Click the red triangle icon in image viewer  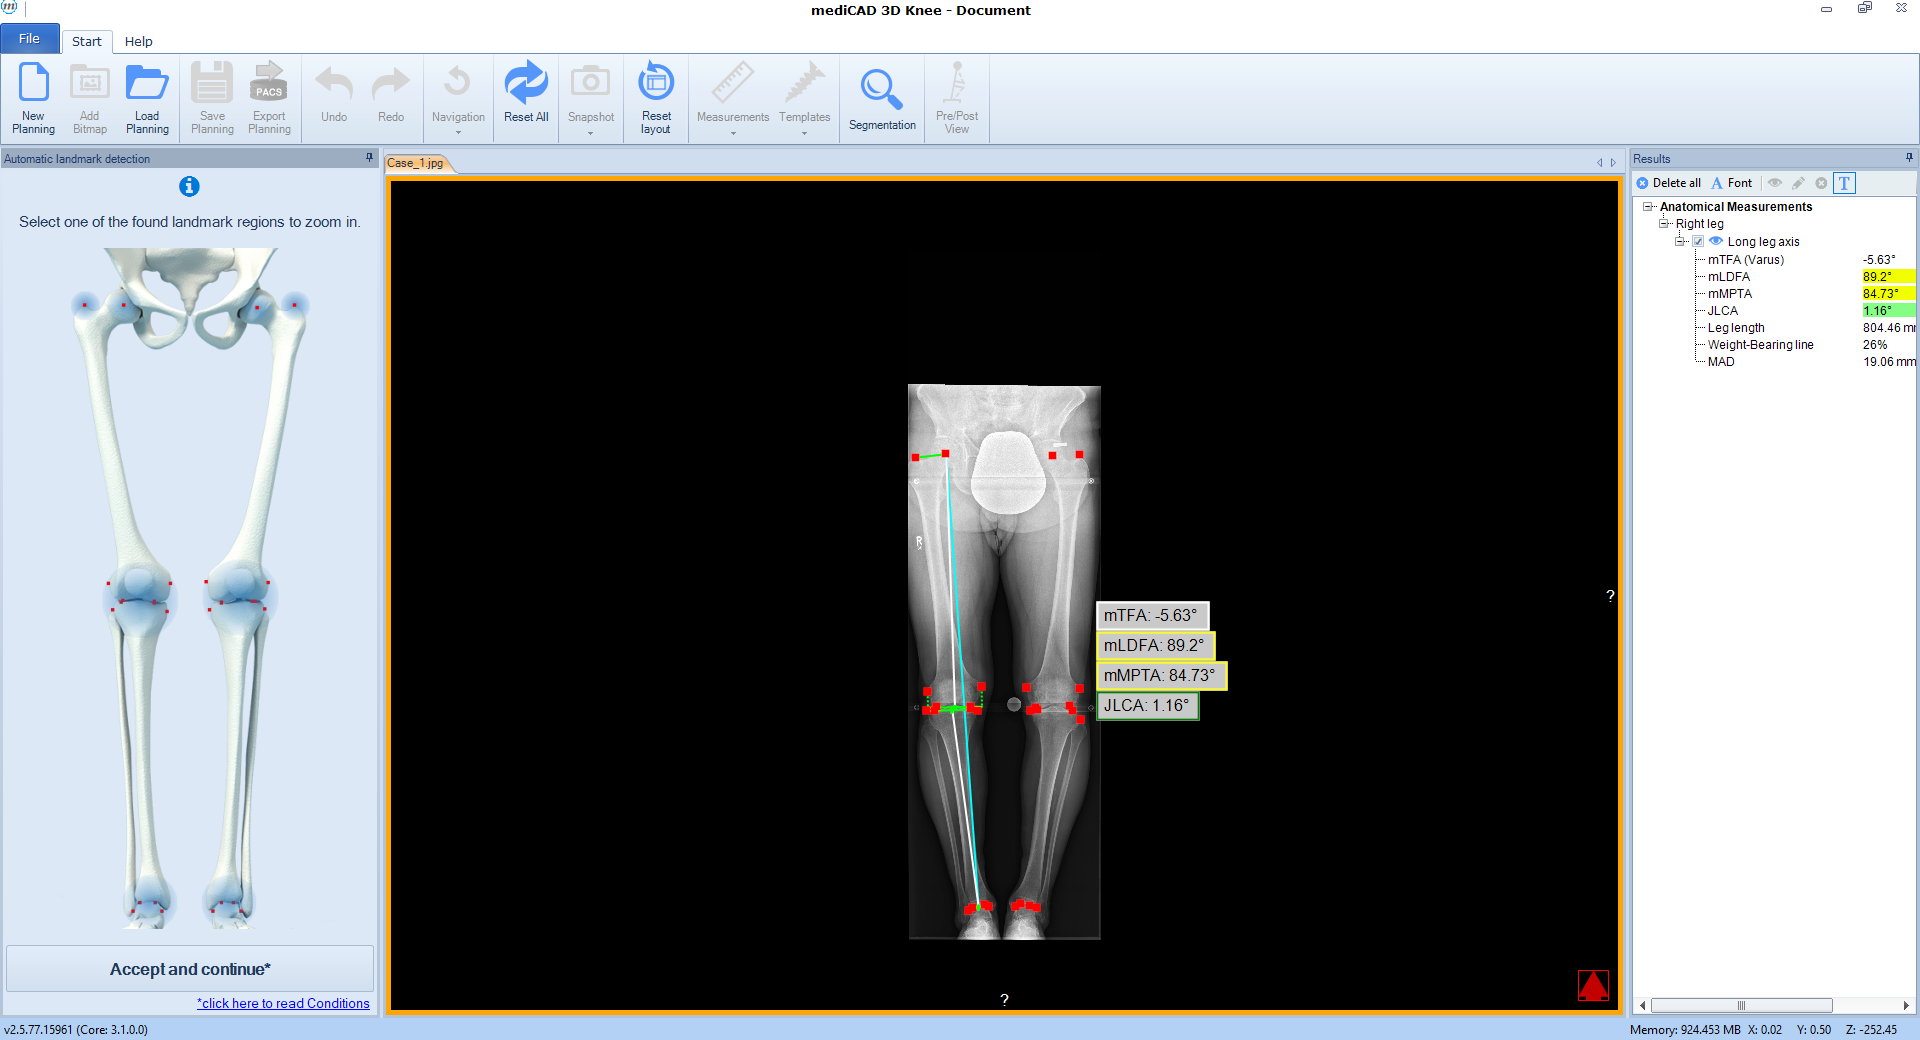click(x=1593, y=985)
